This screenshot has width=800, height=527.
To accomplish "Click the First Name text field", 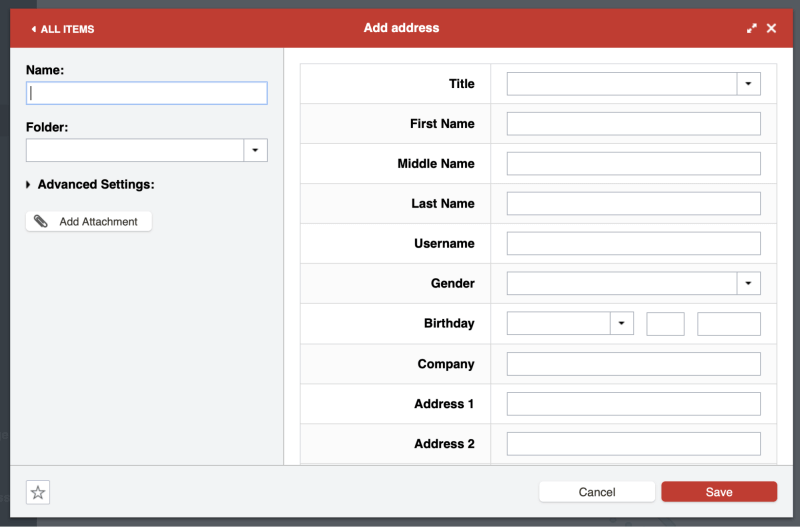I will [x=633, y=124].
